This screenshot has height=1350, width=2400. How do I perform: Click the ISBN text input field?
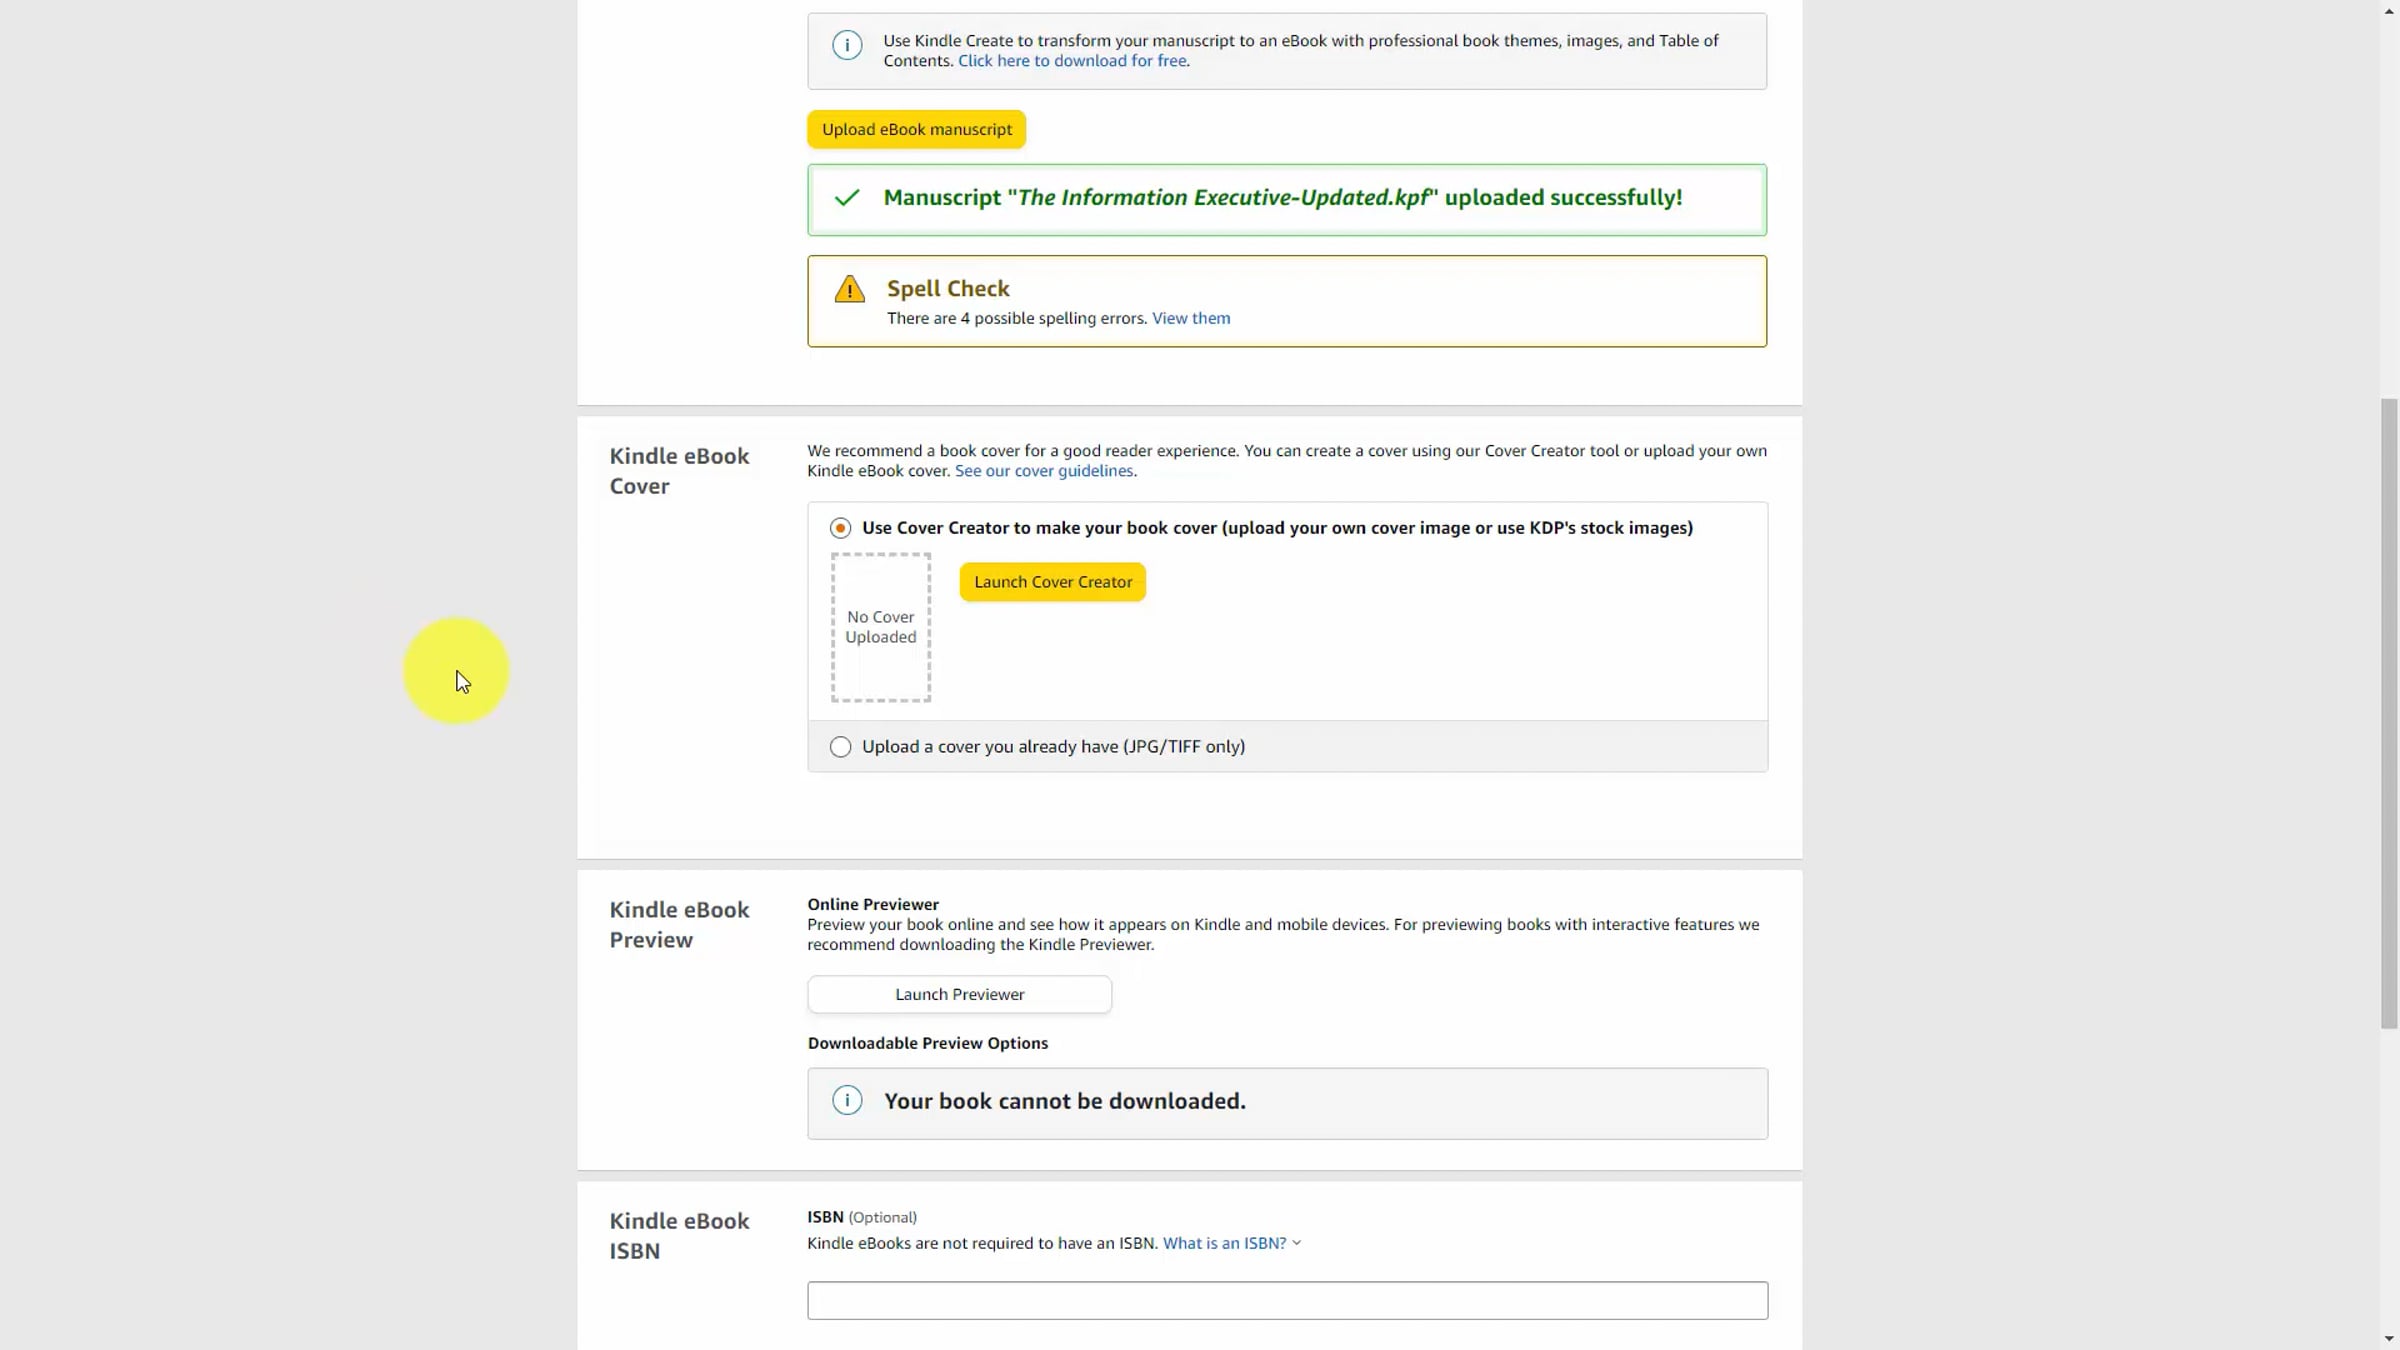point(1287,1300)
